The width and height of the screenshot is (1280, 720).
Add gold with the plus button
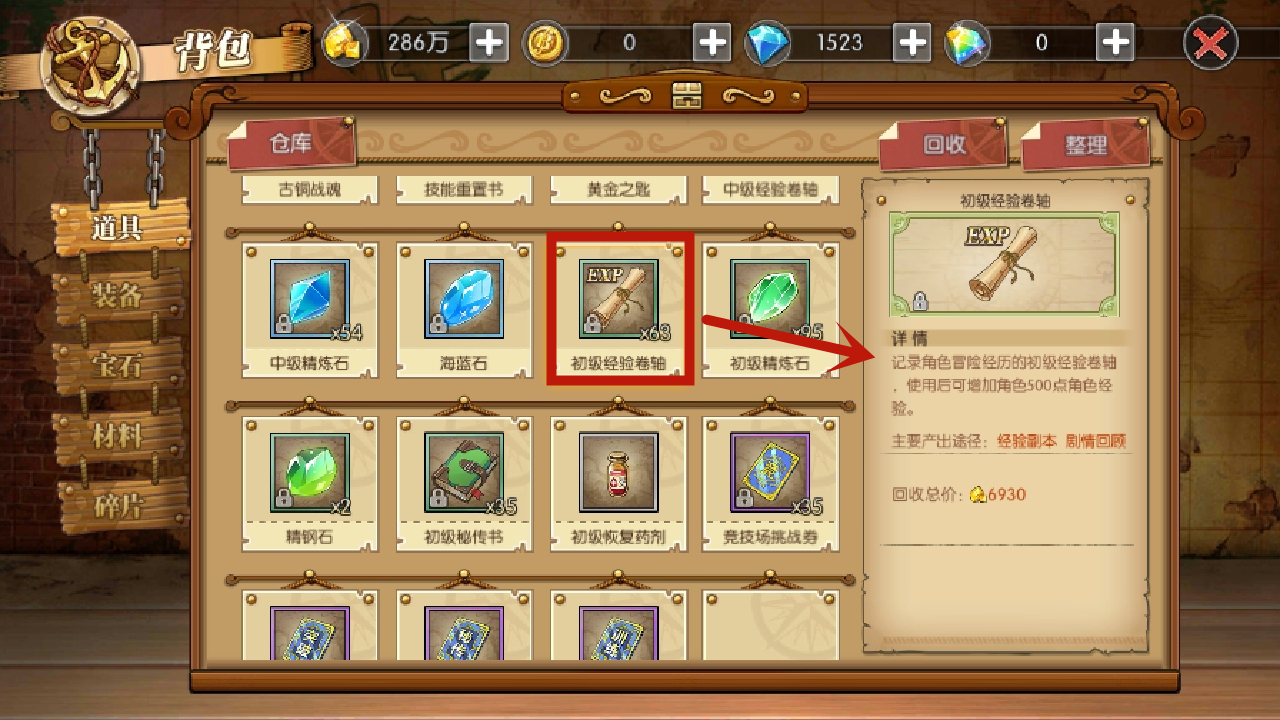coord(489,43)
